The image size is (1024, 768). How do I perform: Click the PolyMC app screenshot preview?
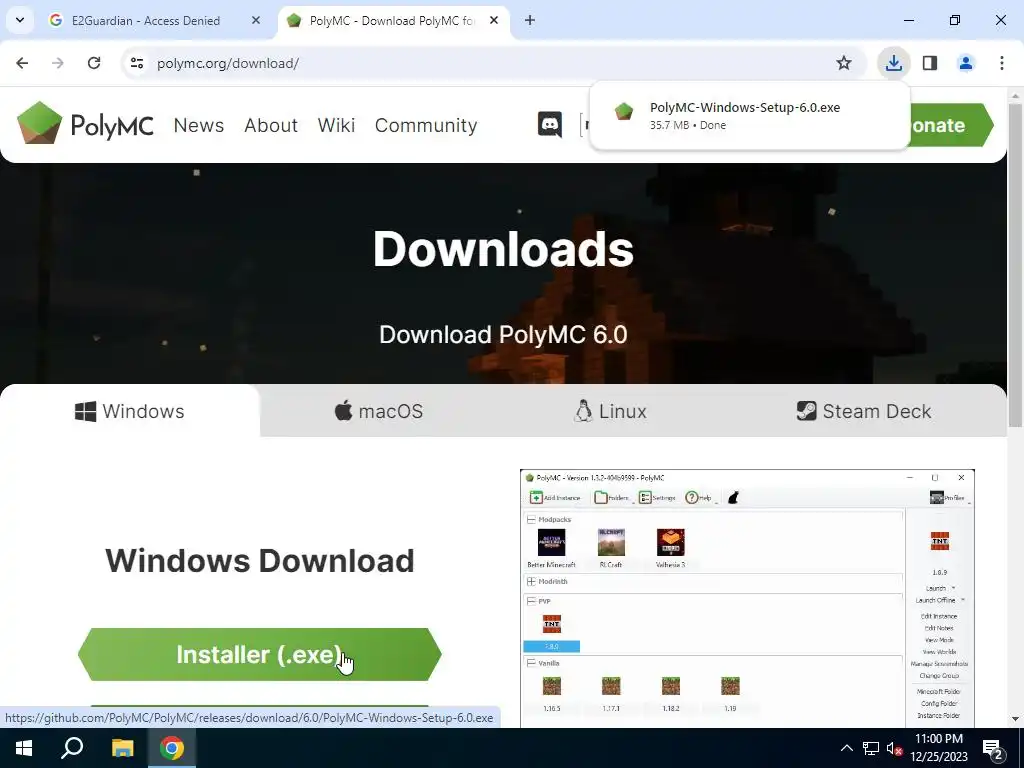[747, 598]
